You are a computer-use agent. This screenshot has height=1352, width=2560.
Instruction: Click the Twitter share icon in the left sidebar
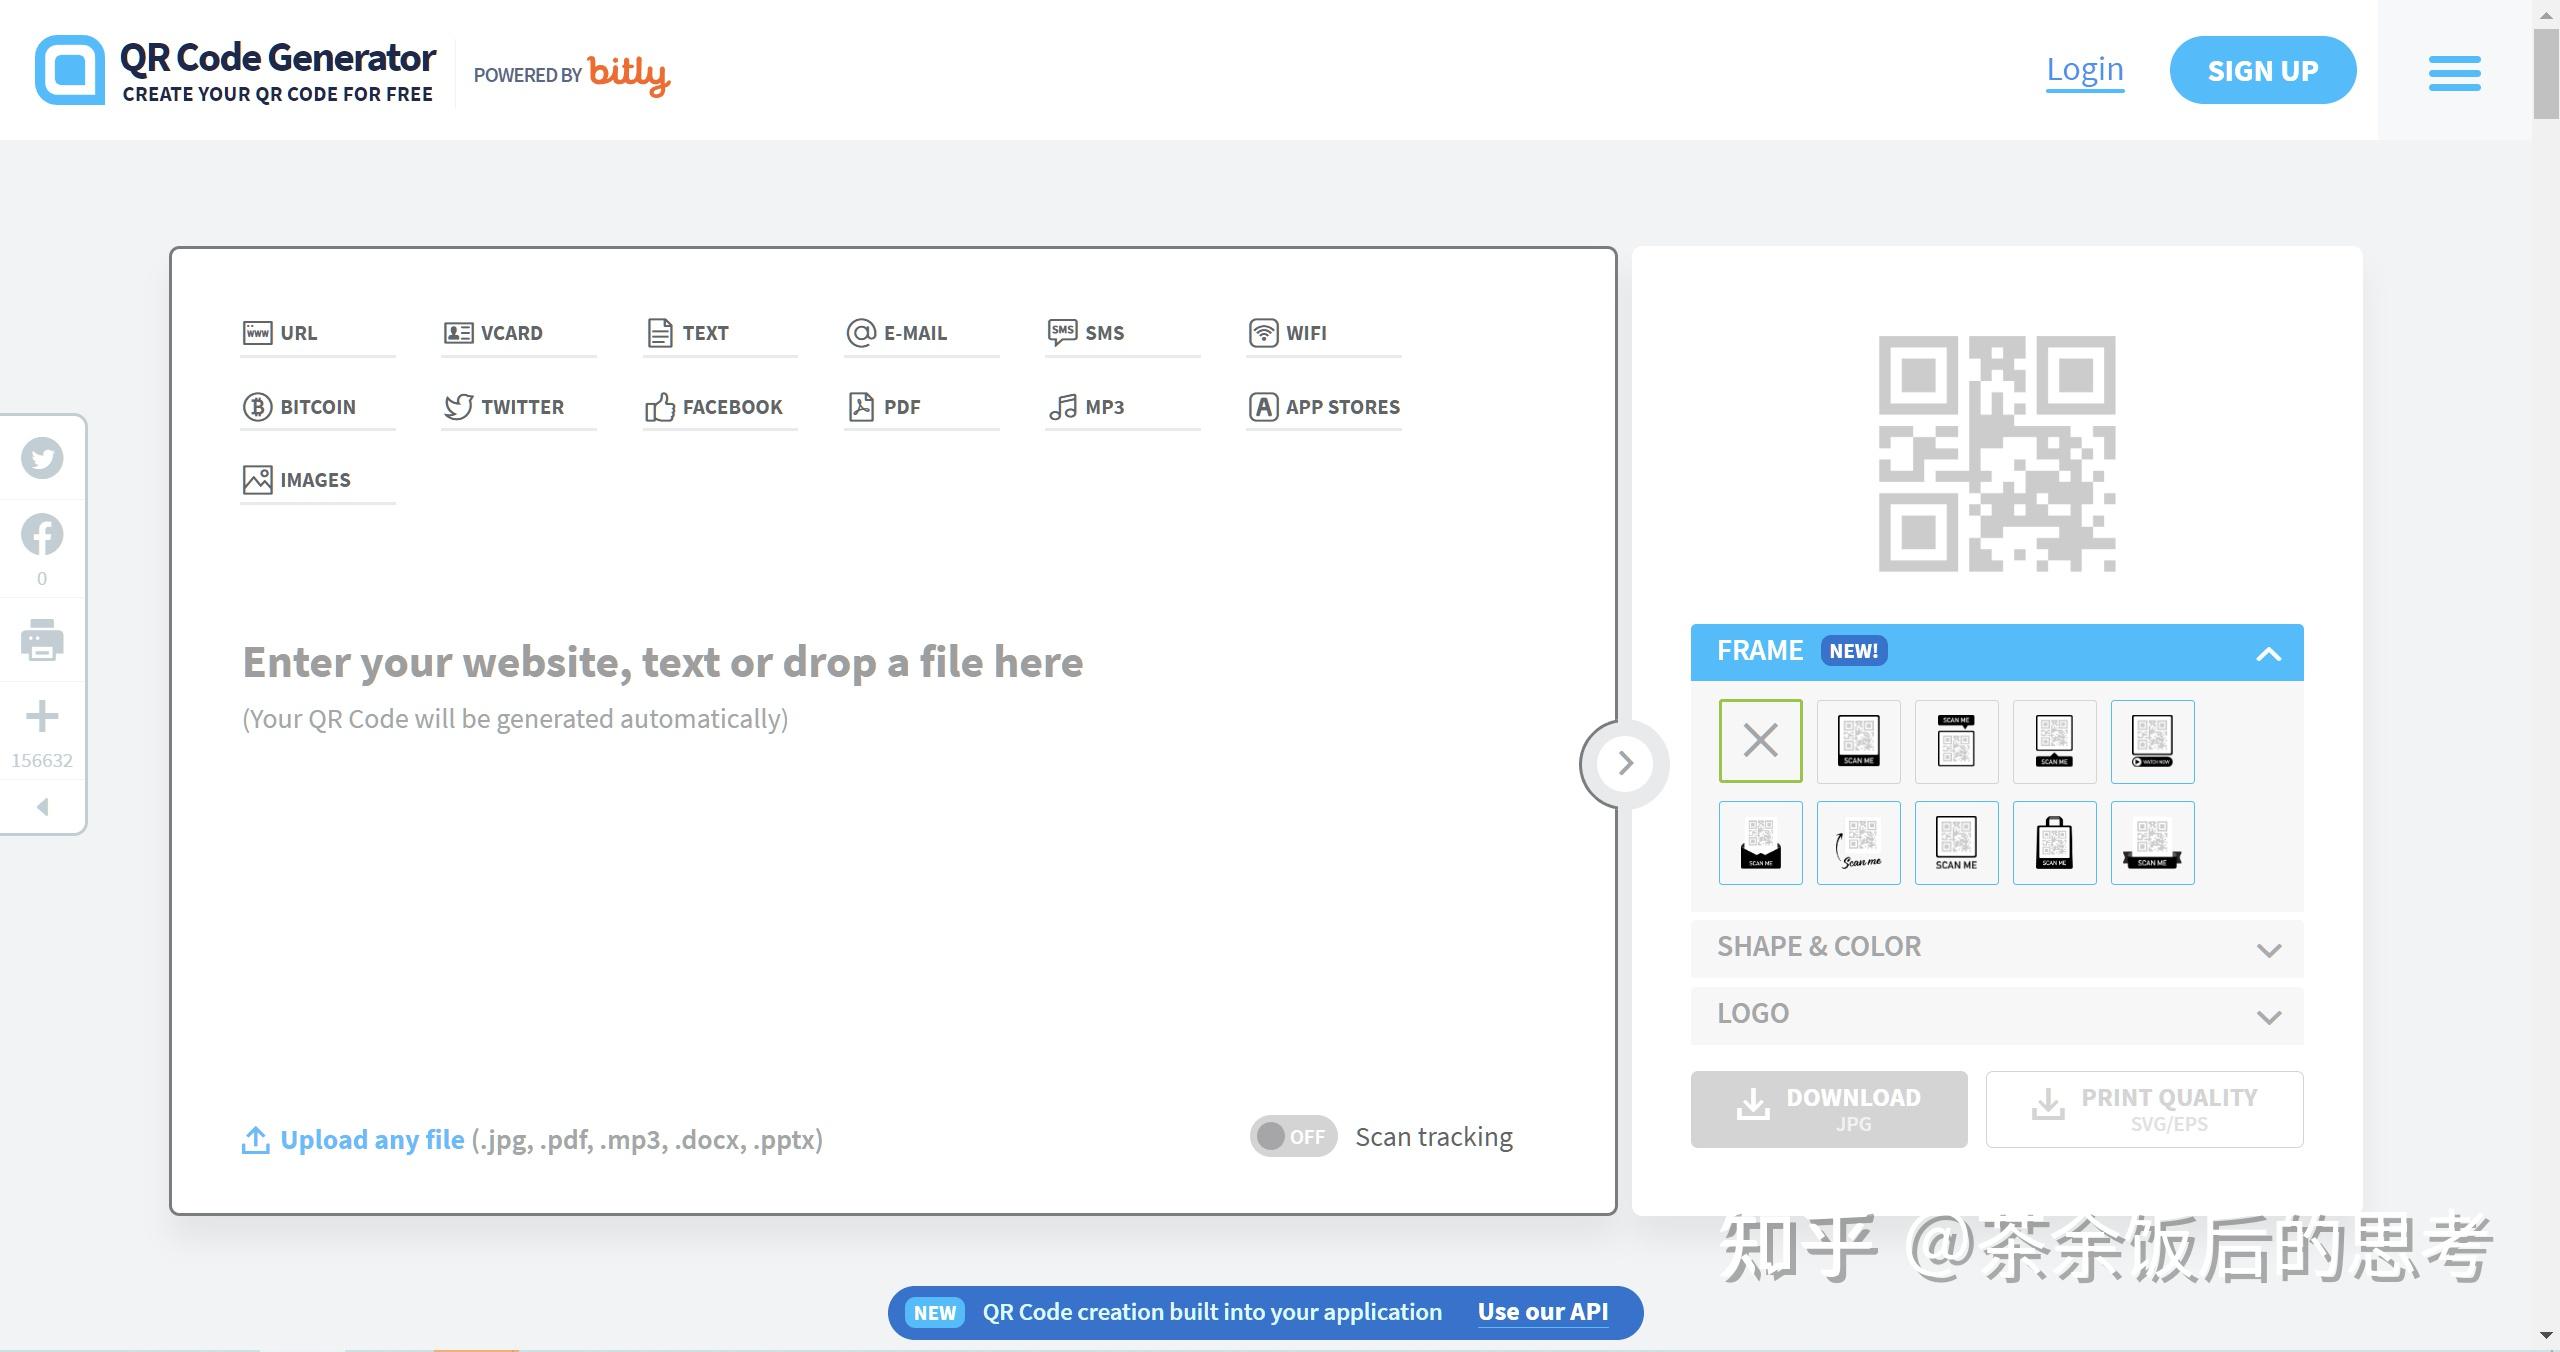point(42,458)
